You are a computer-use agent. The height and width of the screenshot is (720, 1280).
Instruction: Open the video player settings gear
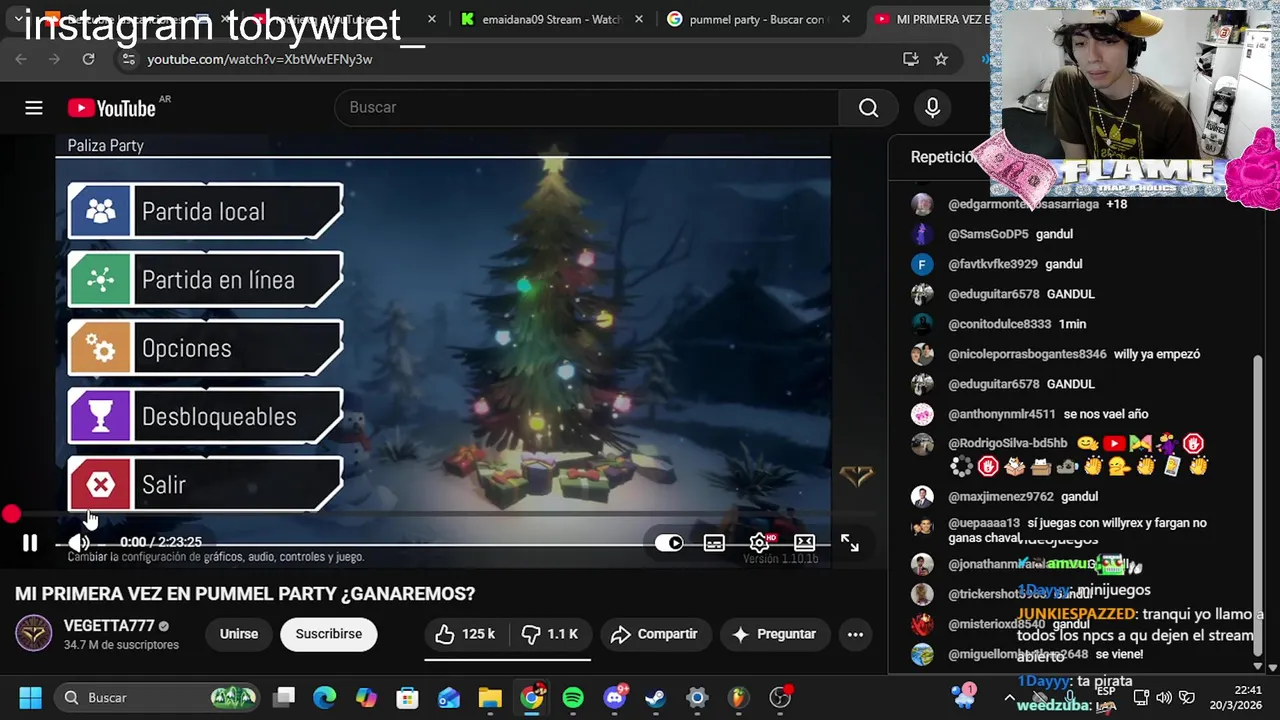[x=760, y=543]
